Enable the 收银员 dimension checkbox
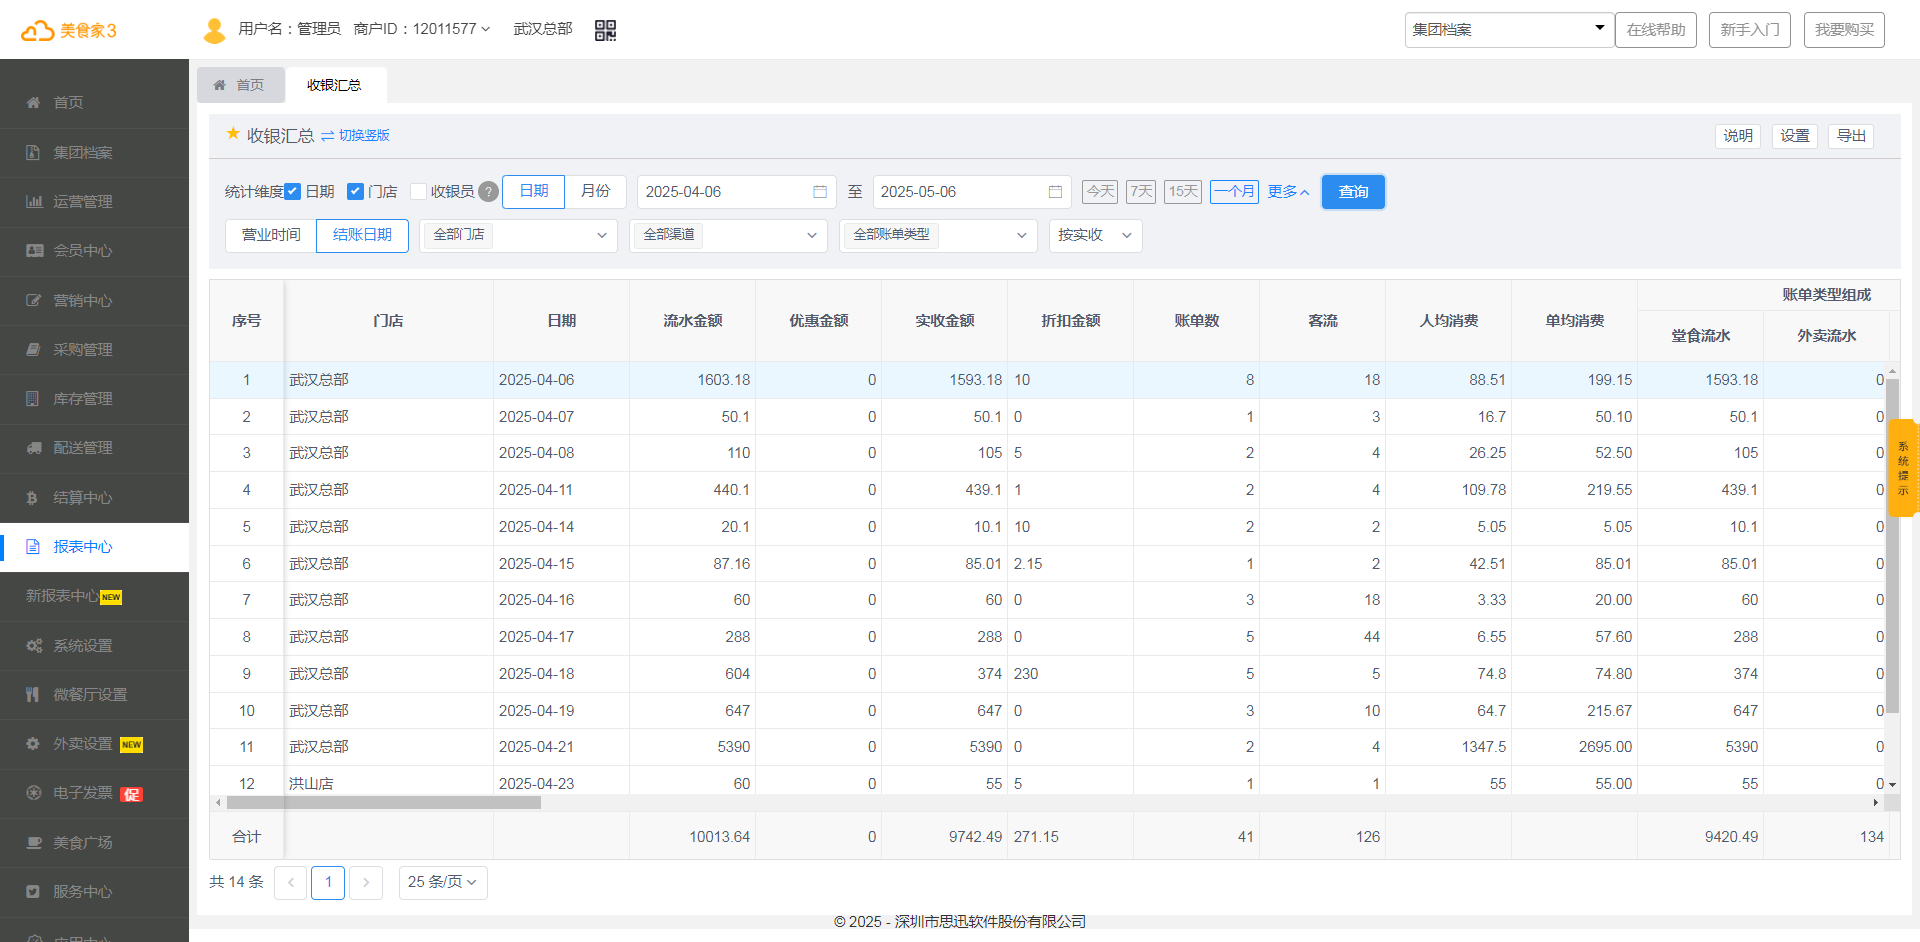The image size is (1920, 942). (419, 192)
